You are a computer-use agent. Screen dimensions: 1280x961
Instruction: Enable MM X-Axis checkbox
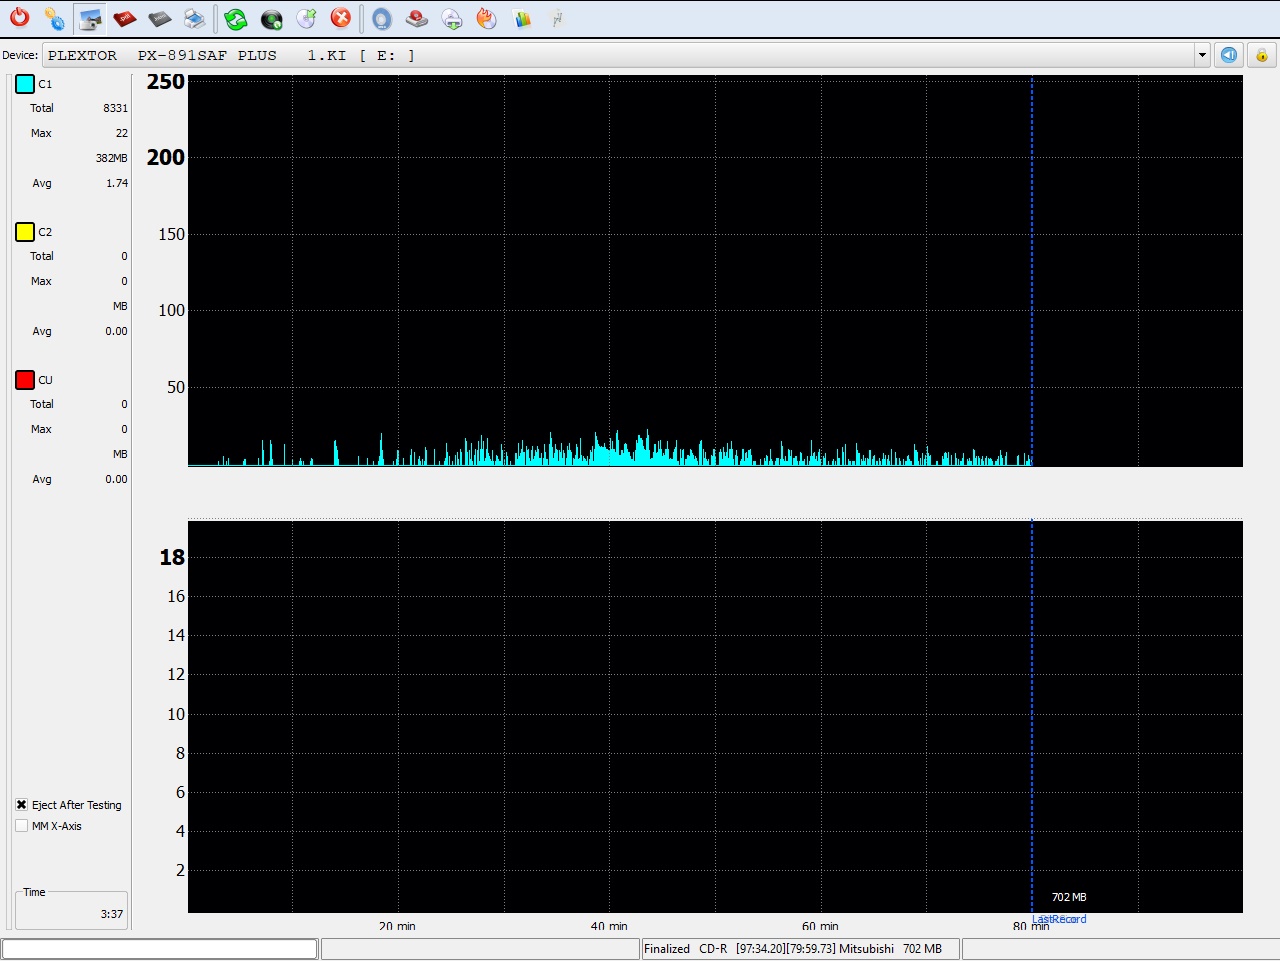21,826
